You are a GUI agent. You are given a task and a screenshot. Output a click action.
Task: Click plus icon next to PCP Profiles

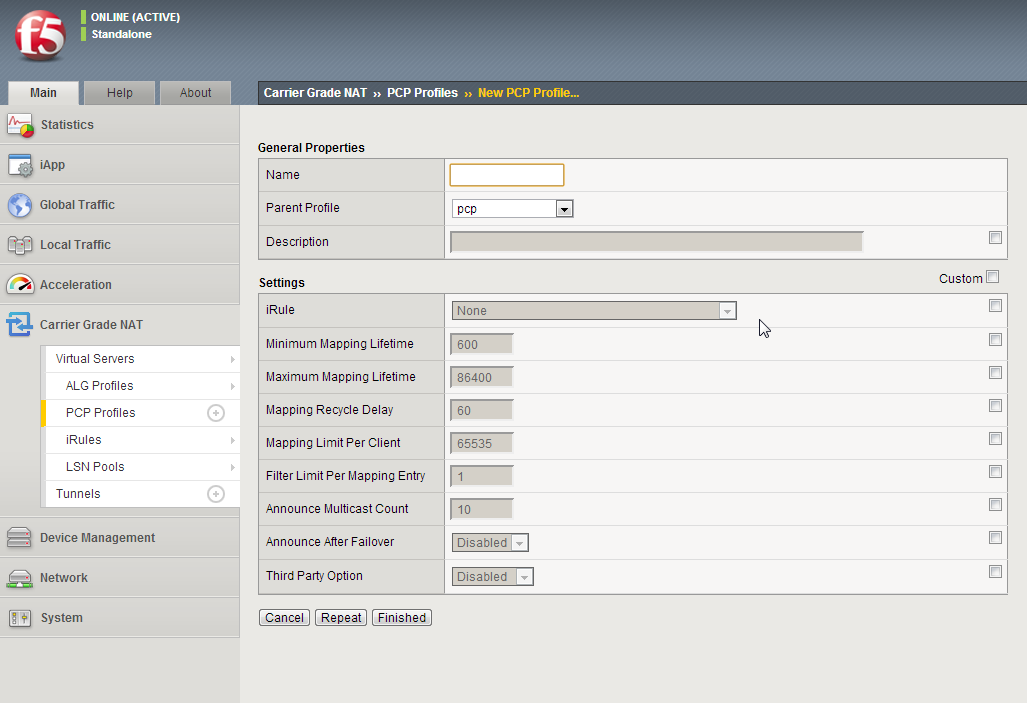(x=215, y=413)
